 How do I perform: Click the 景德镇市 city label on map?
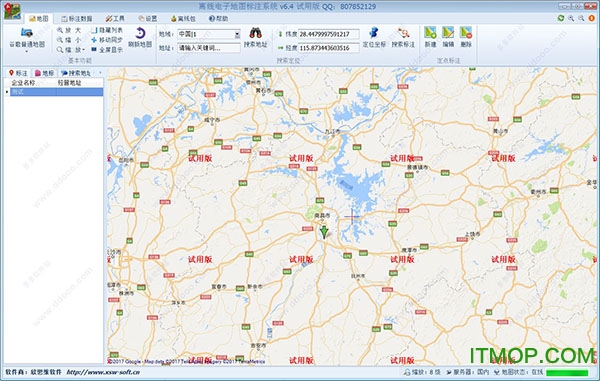coord(417,168)
